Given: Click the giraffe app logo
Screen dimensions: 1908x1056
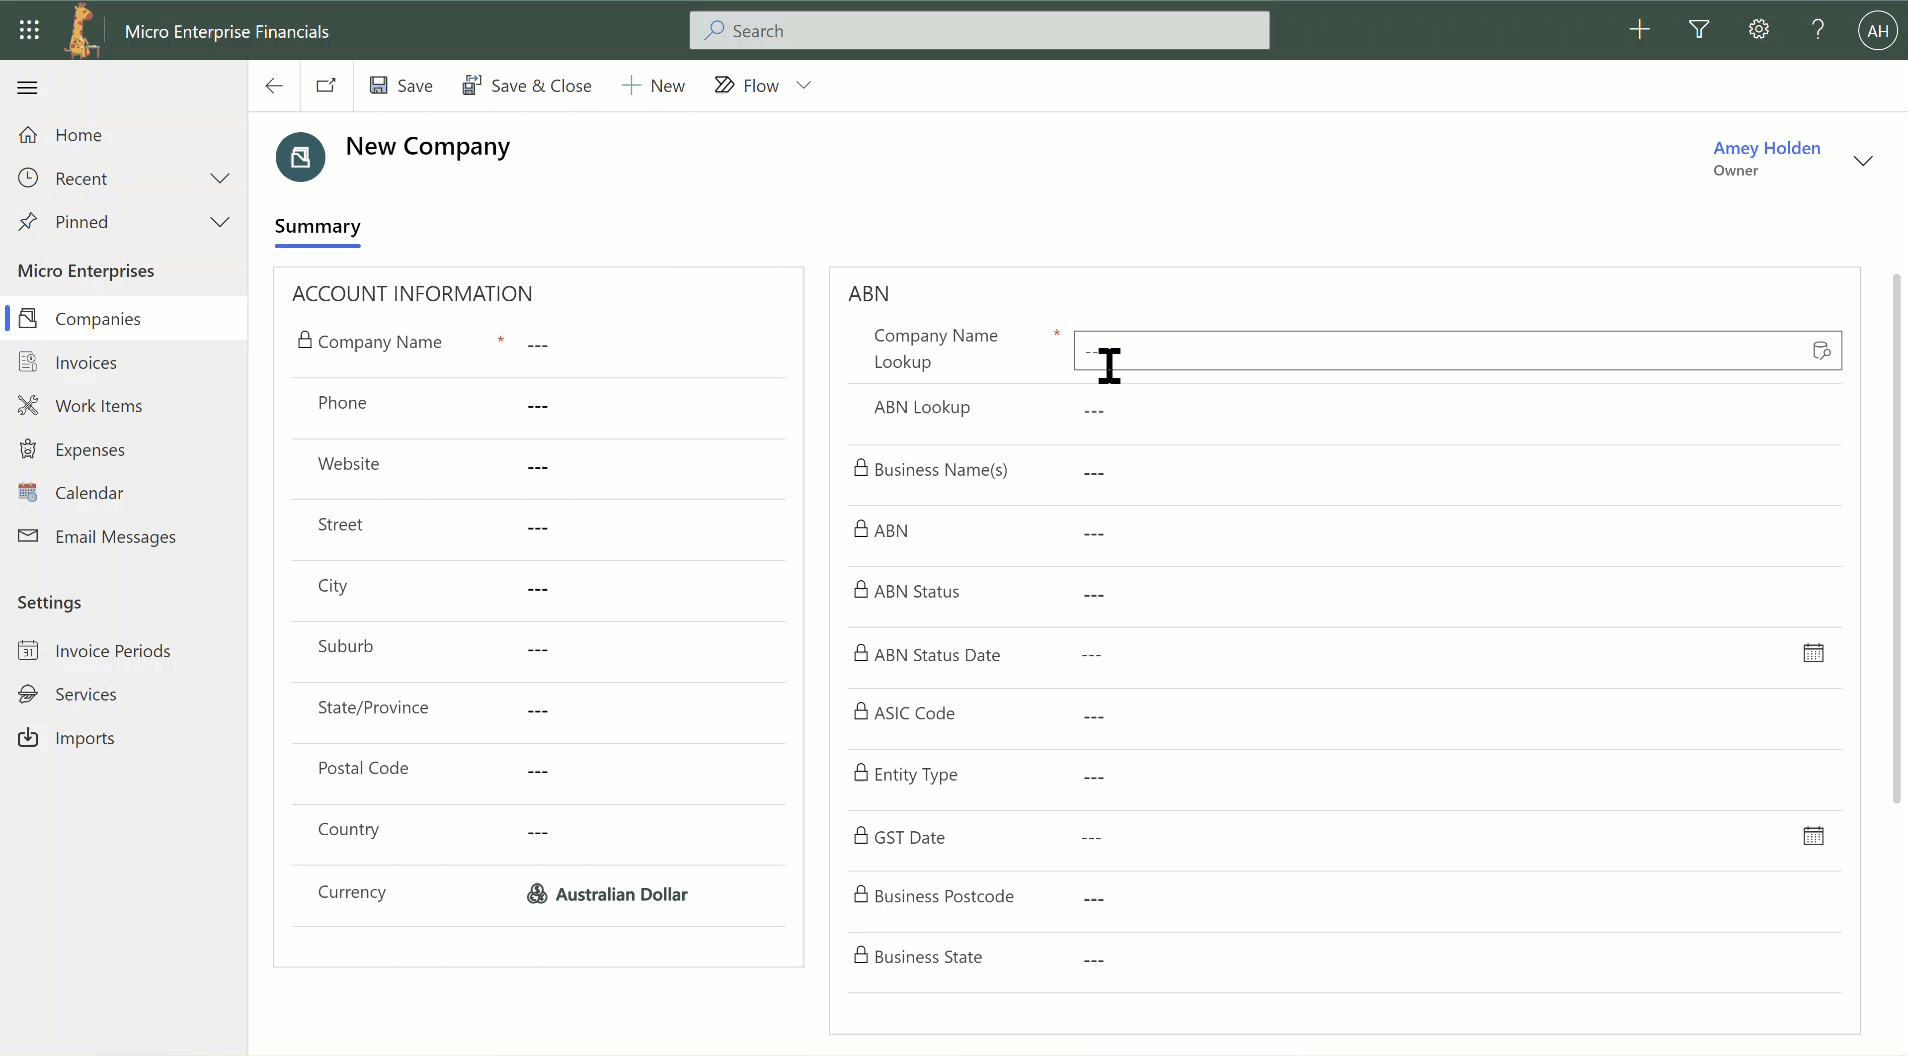Looking at the screenshot, I should (x=81, y=30).
